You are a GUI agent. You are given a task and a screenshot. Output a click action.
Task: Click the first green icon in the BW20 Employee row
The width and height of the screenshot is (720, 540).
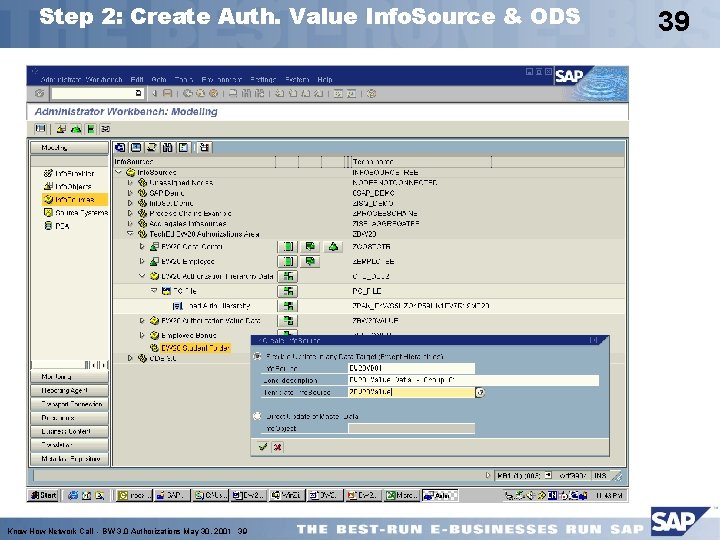pos(287,261)
